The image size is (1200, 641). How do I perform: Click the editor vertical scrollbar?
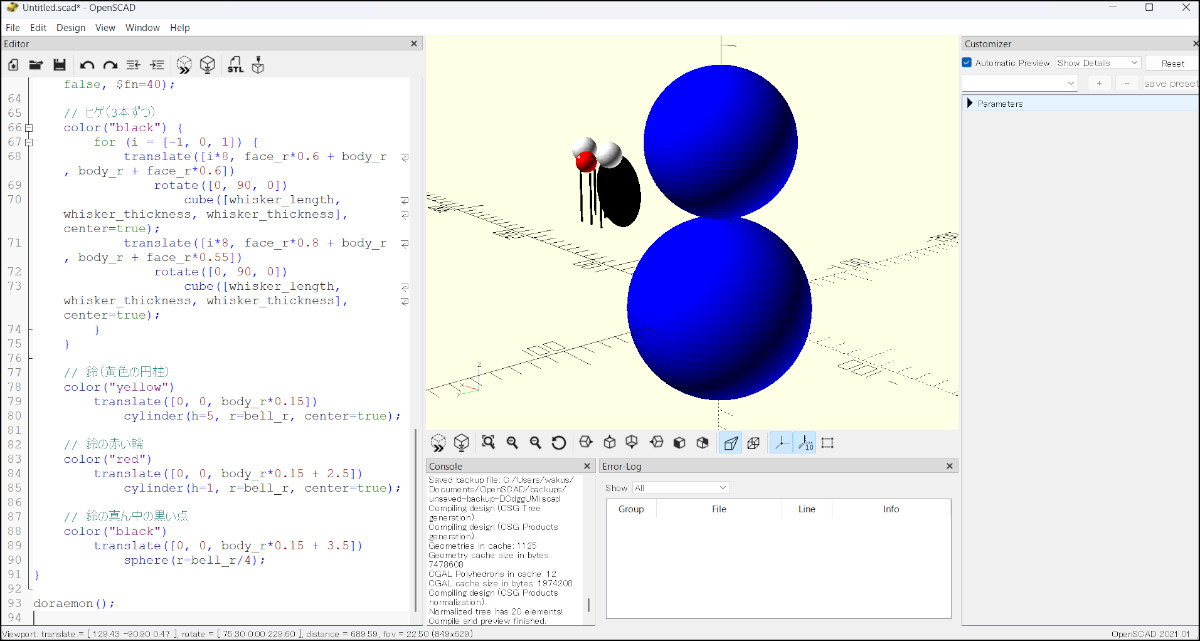(415, 520)
